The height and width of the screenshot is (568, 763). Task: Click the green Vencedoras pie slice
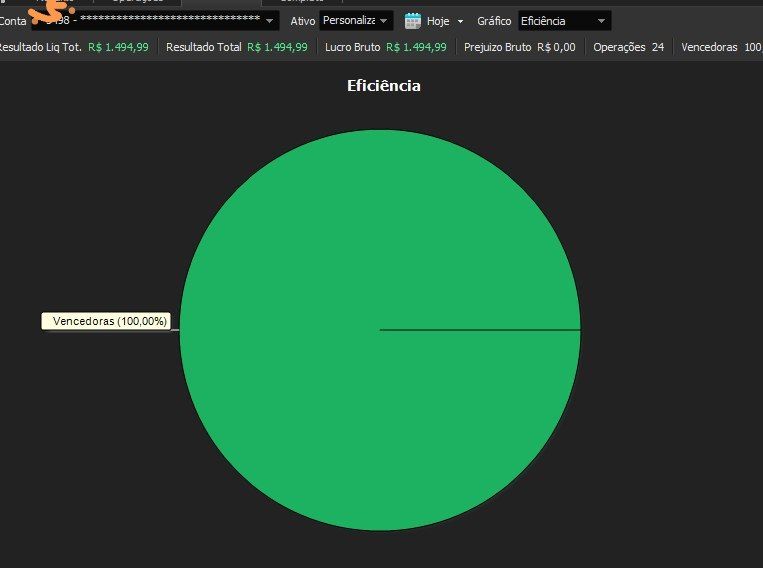coord(380,330)
